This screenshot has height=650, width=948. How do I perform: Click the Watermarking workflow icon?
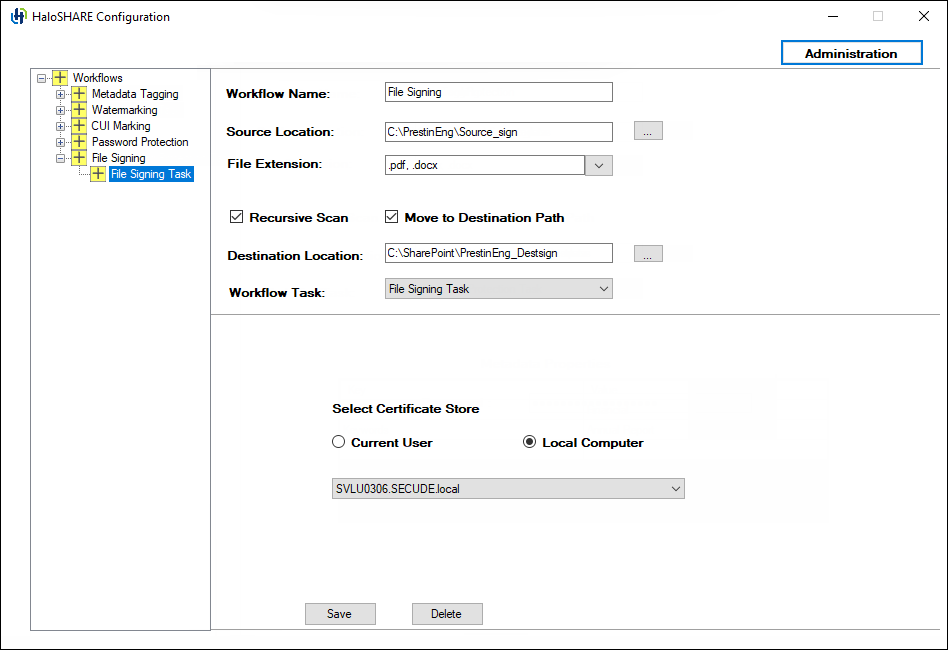[78, 109]
